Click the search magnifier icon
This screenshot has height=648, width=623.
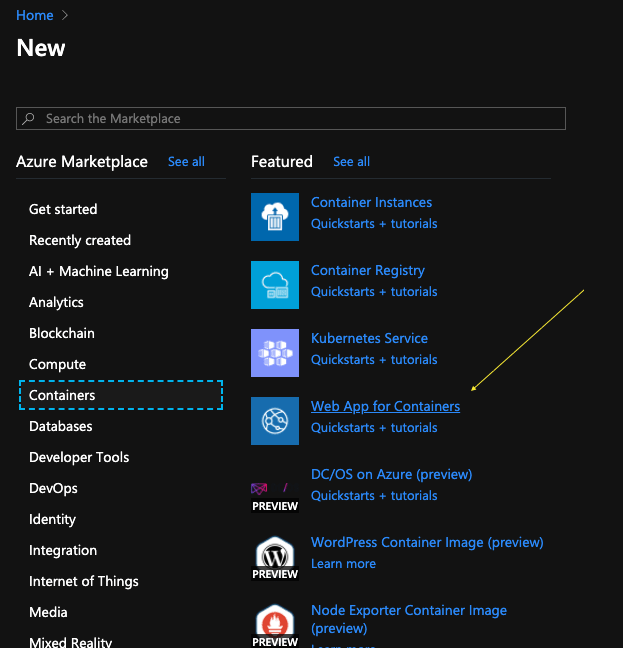[29, 119]
